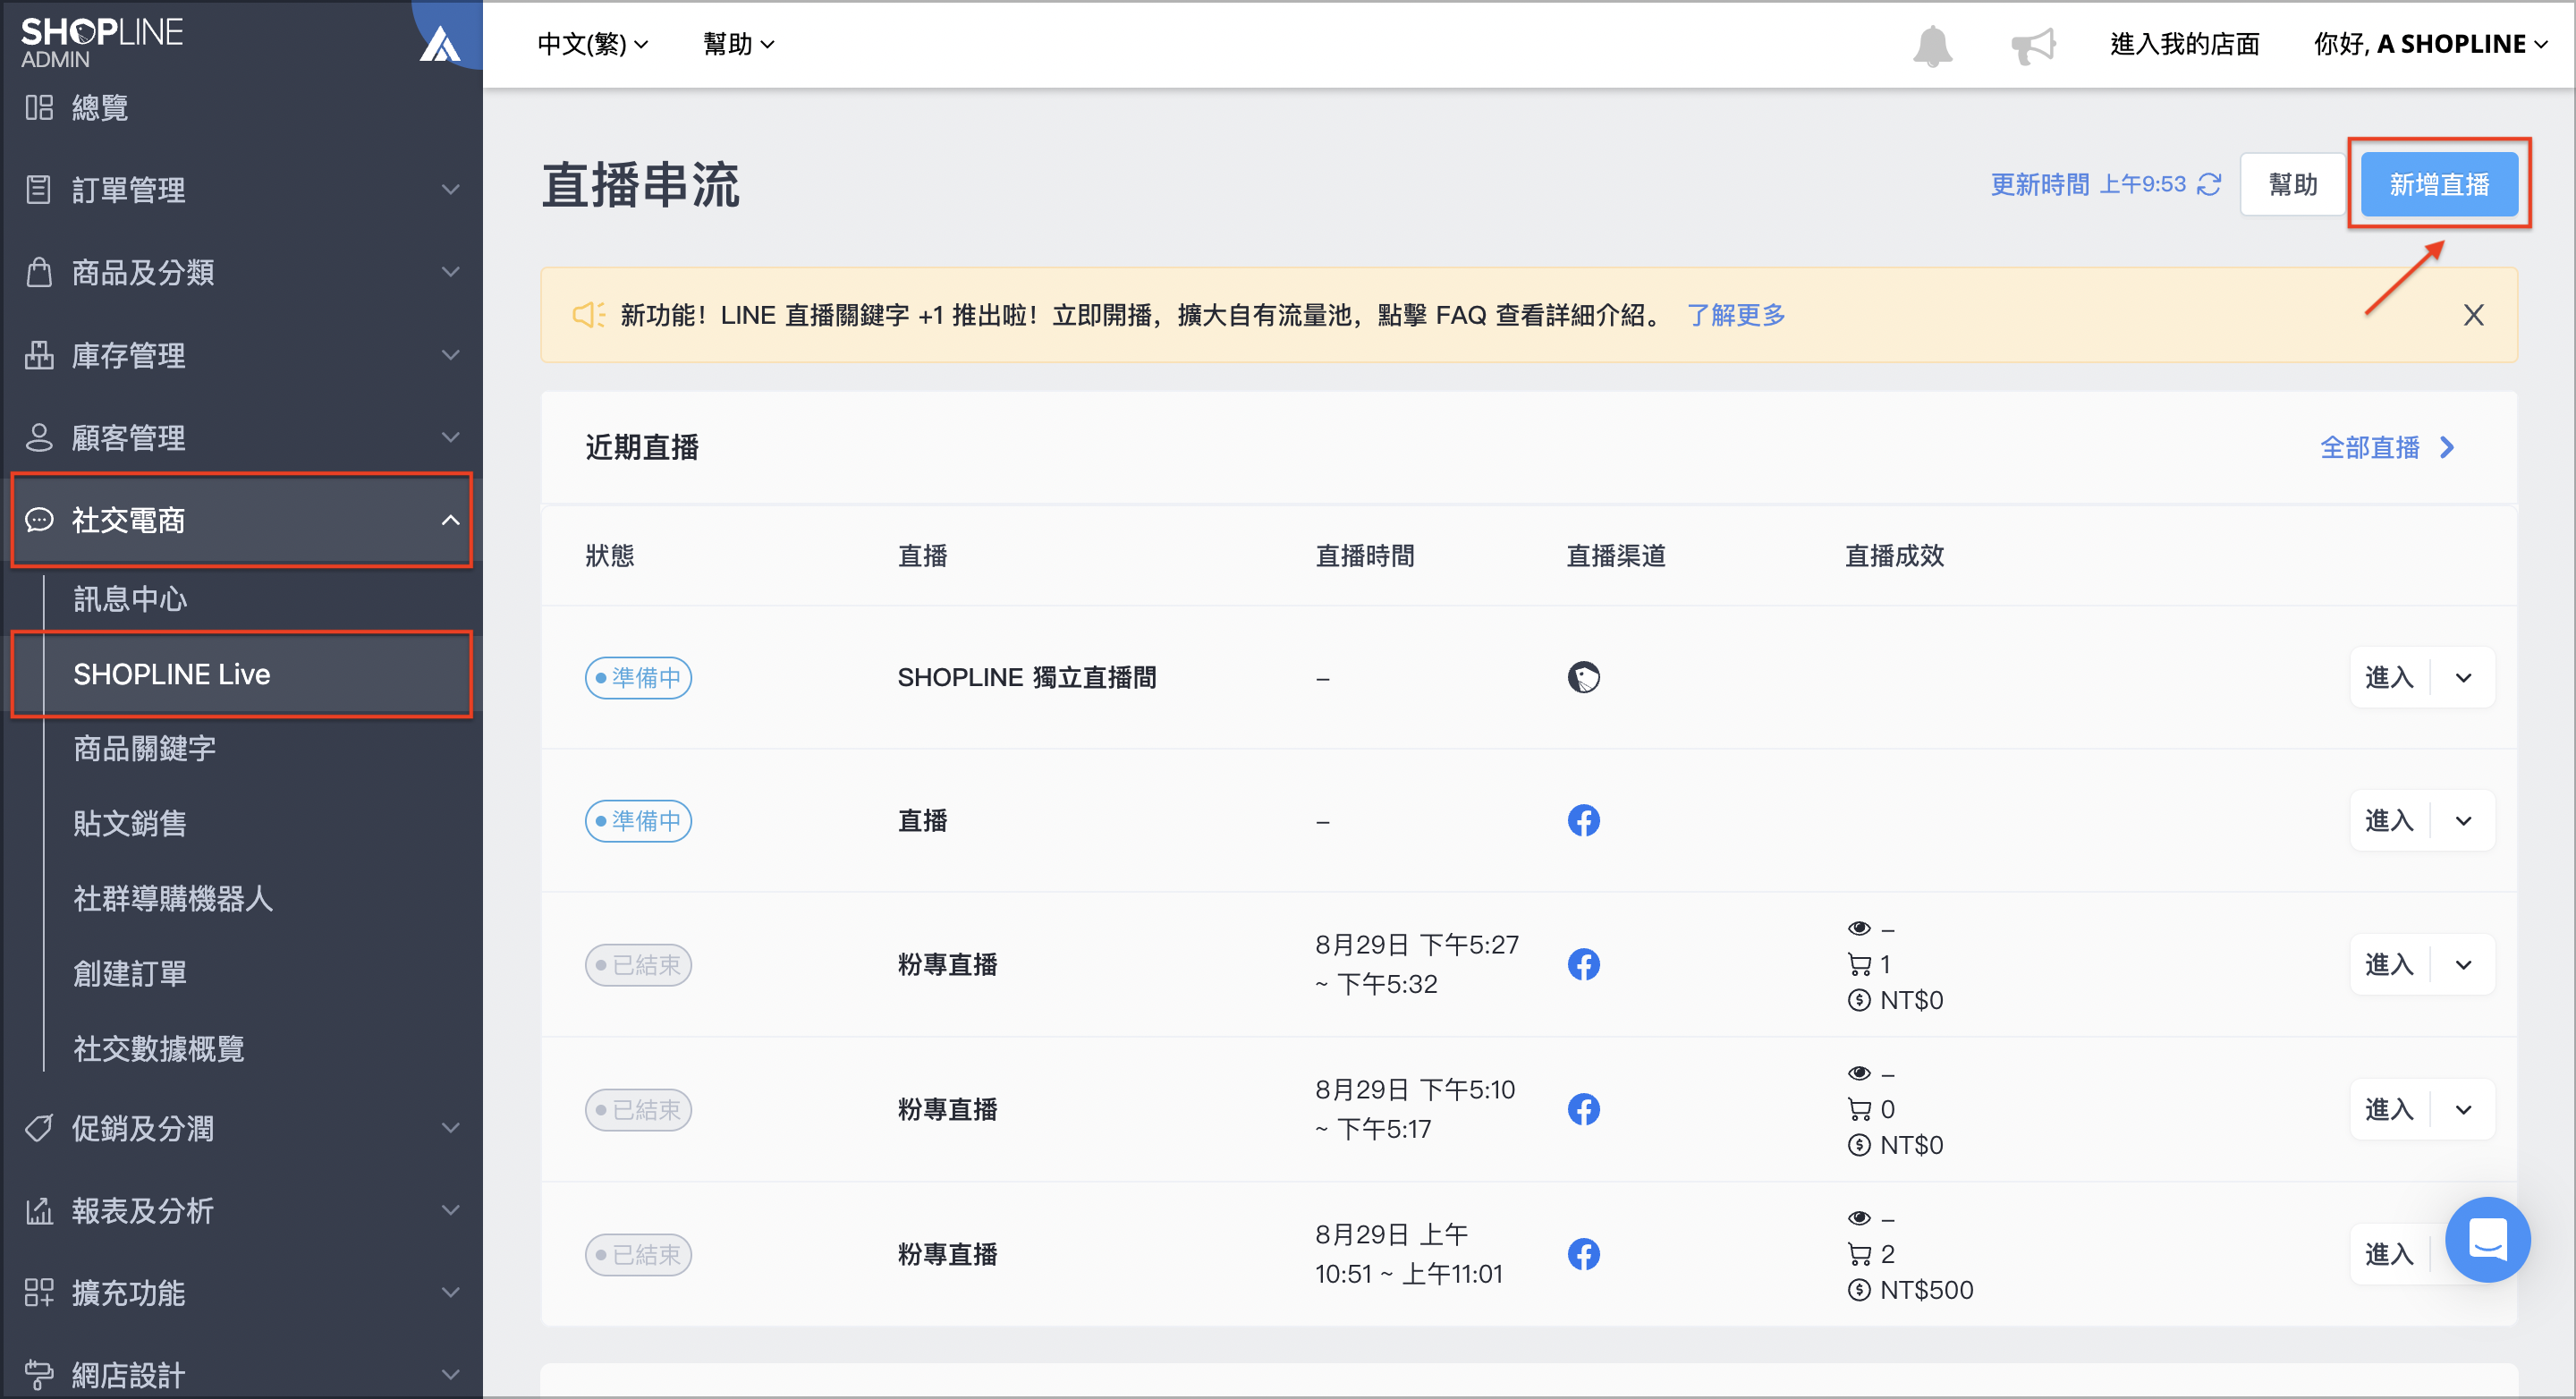
Task: Select SHOPLINE Live sidebar item
Action: coord(241,674)
